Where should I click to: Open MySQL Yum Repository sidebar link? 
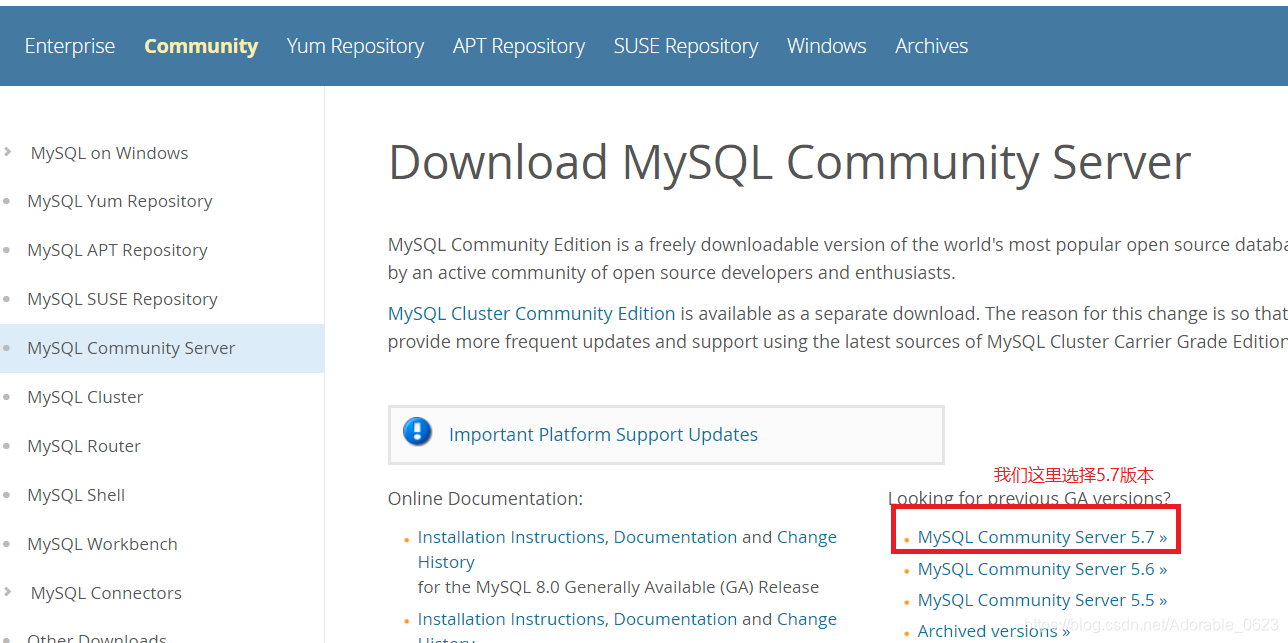pos(120,201)
